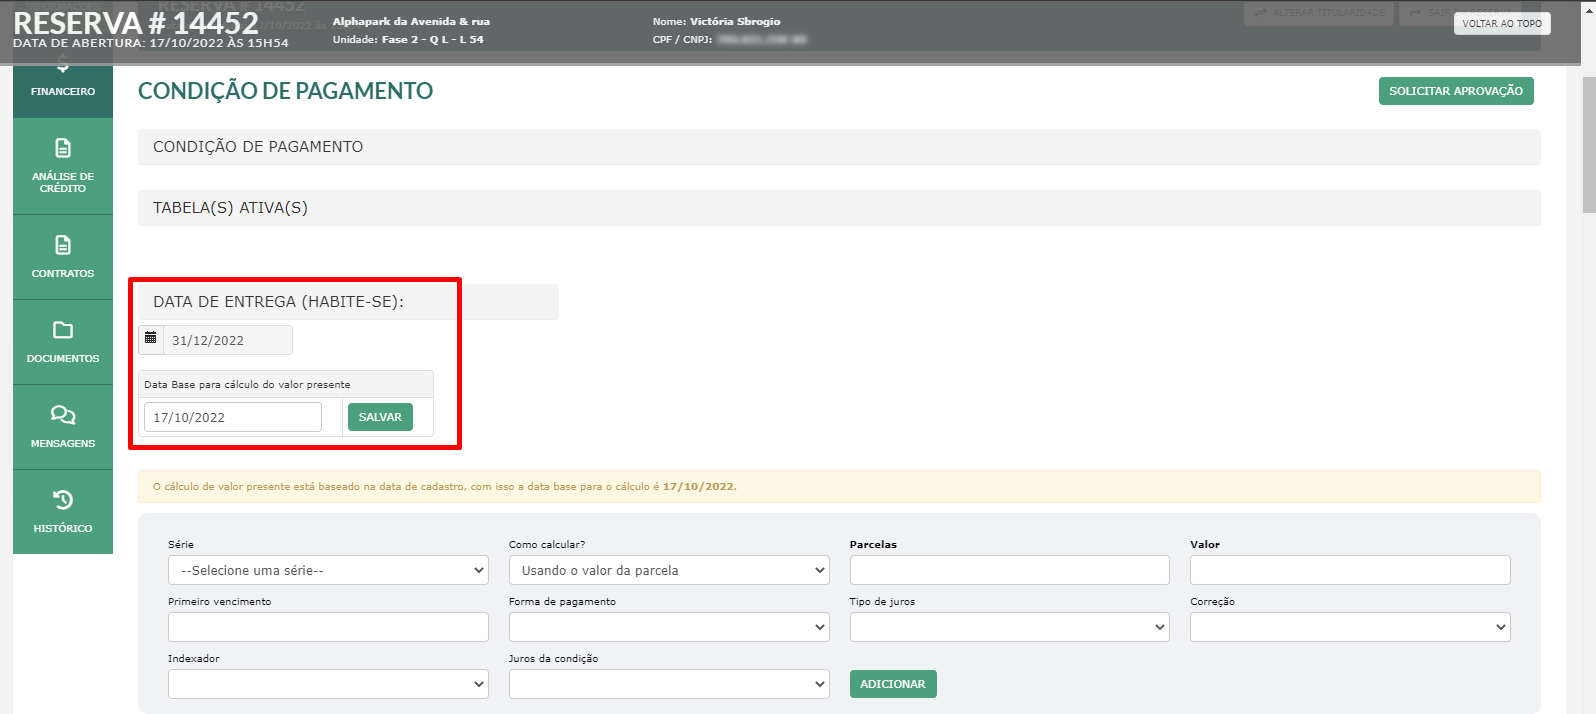
Task: Open the Financeiro sidebar section
Action: (63, 91)
